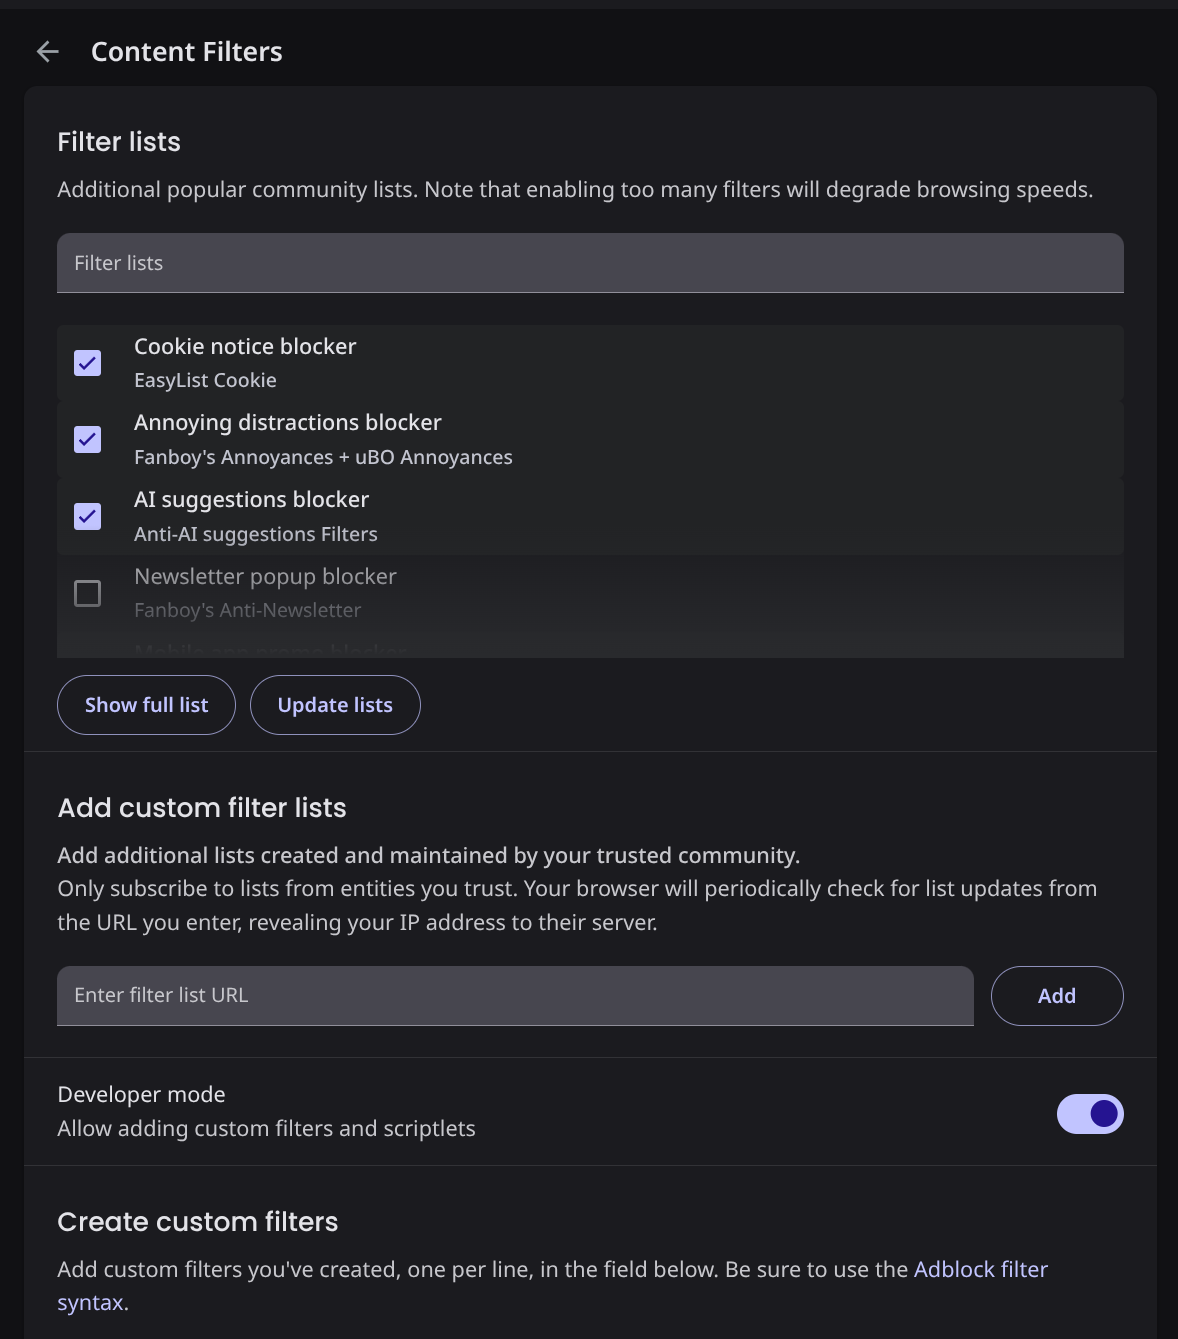Image resolution: width=1178 pixels, height=1339 pixels.
Task: Select the Annoying distractions blocker title text
Action: coord(288,423)
